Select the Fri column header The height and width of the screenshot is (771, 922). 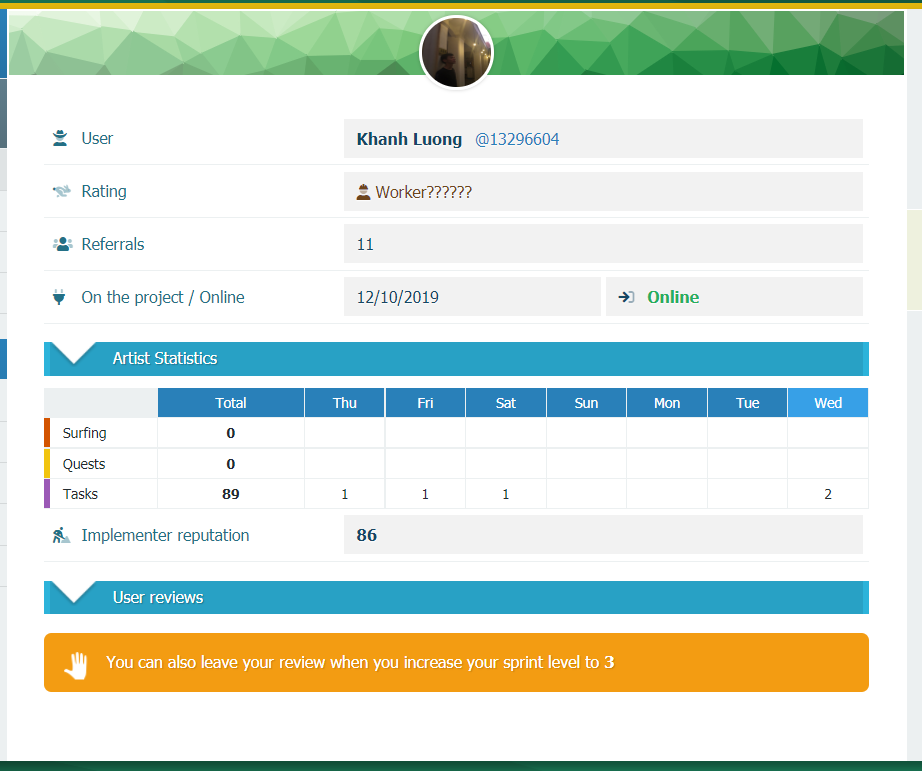point(425,403)
